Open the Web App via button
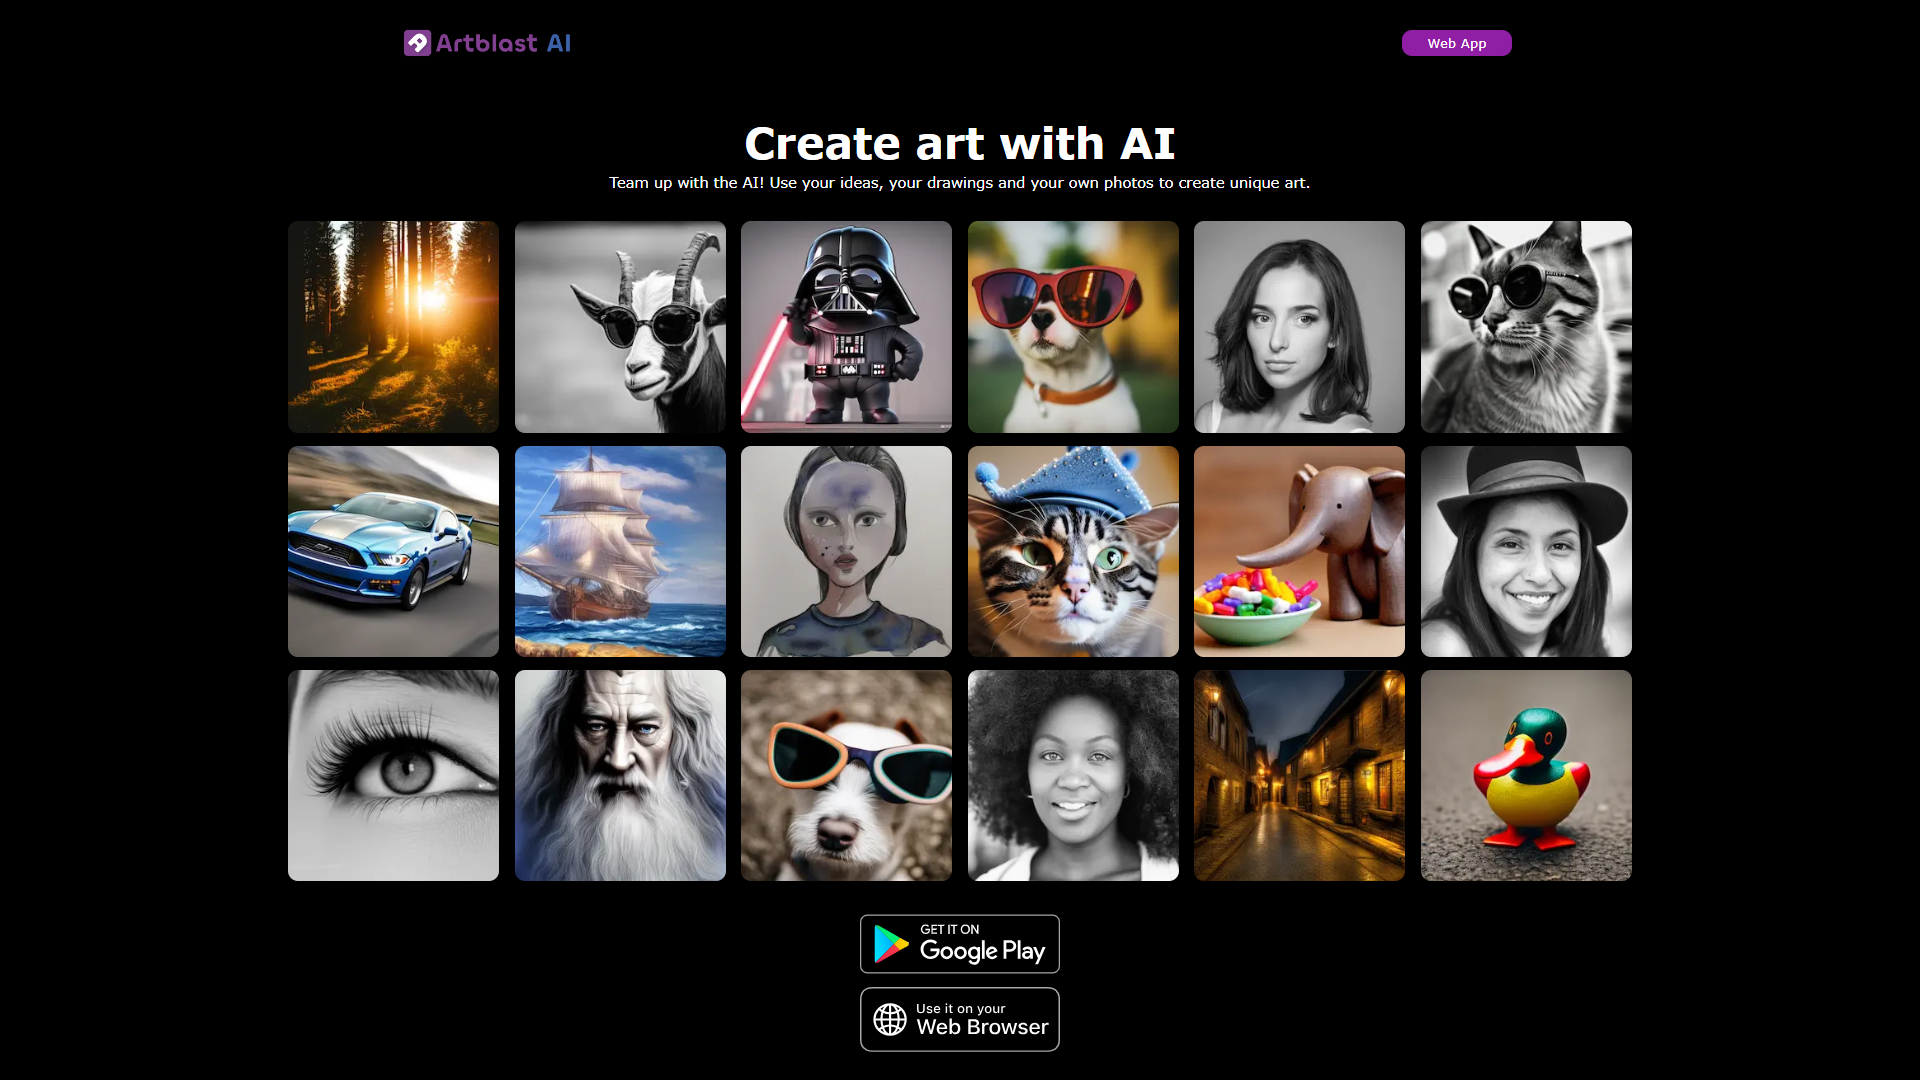 1456,42
